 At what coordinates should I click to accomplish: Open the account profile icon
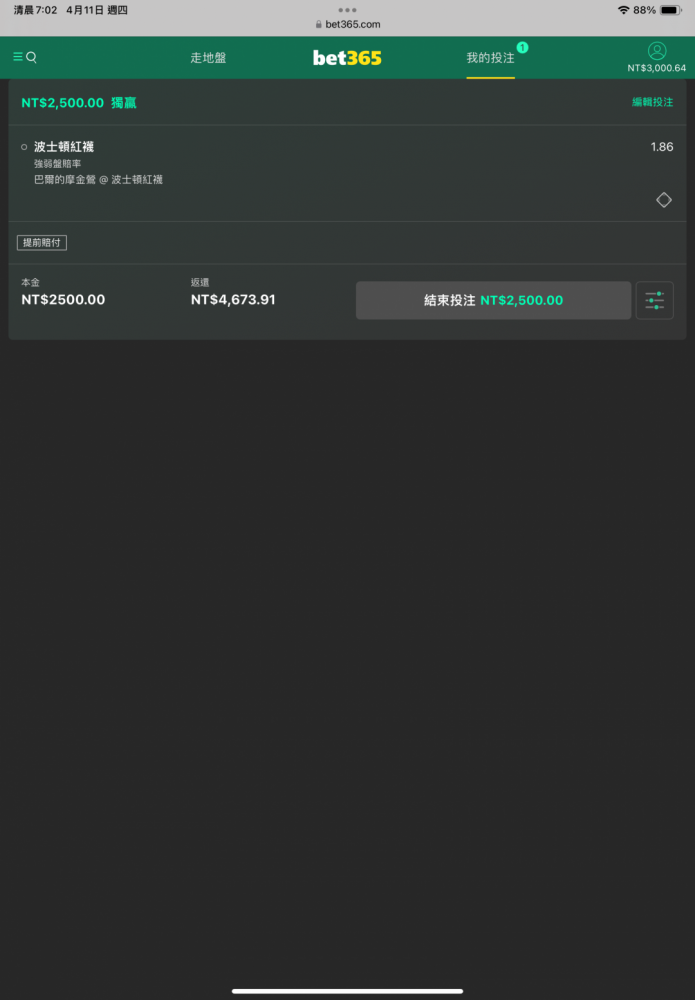pos(657,51)
